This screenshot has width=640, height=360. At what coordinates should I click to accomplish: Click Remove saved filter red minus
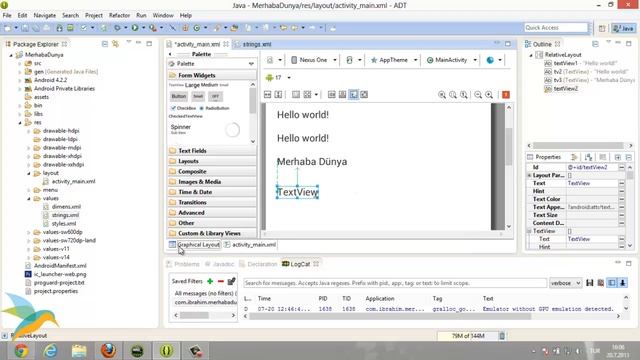tap(221, 281)
